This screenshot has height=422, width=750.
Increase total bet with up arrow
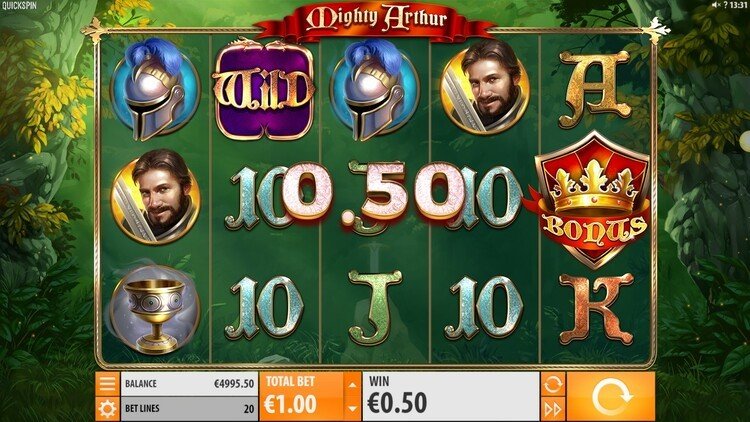[353, 384]
